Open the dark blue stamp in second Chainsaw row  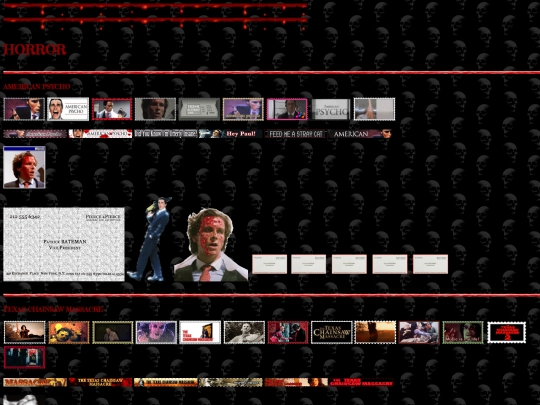coord(24,357)
